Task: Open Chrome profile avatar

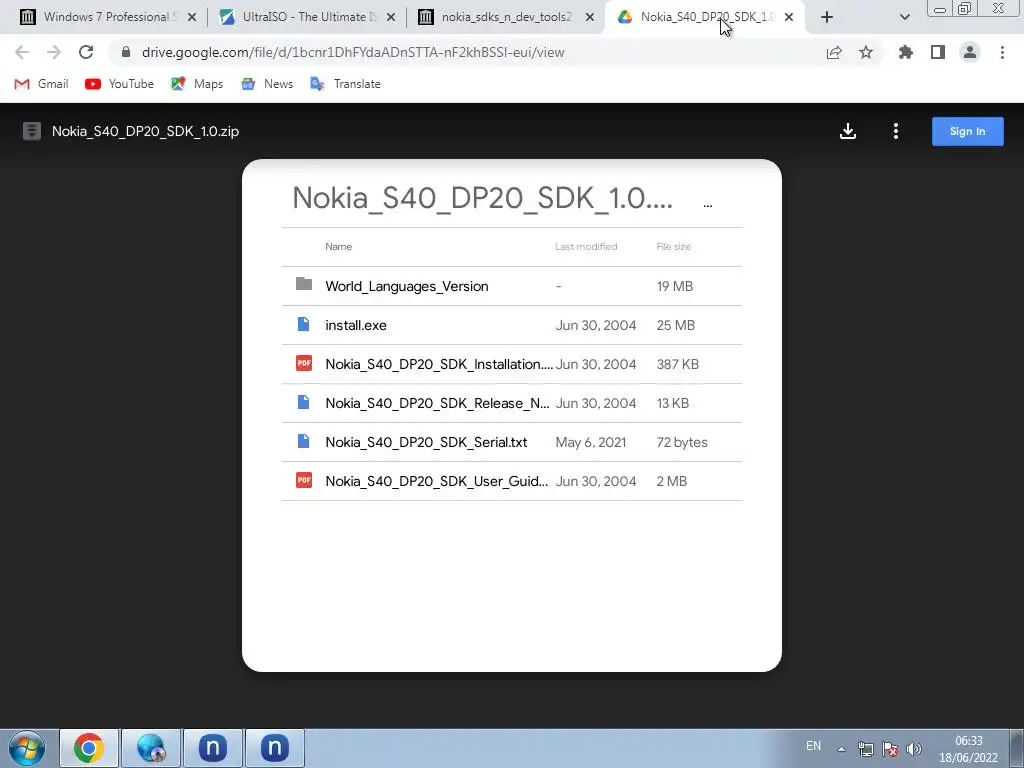Action: (970, 52)
